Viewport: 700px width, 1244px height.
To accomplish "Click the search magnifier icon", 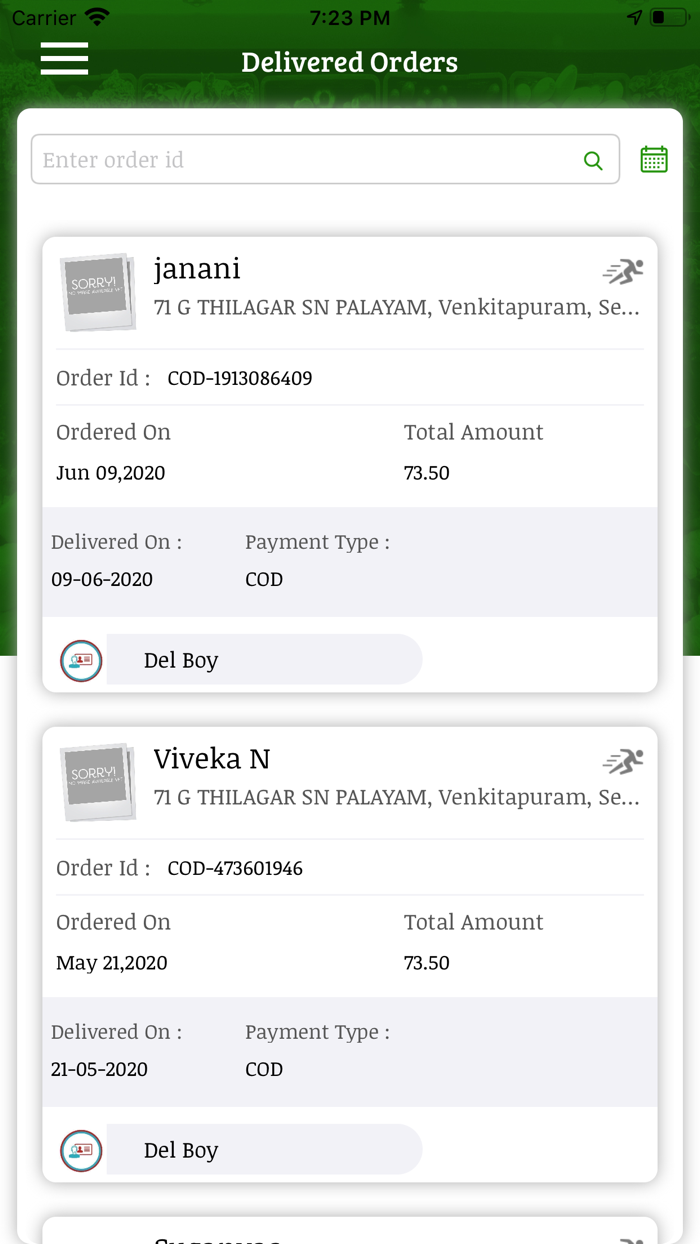I will pos(593,159).
